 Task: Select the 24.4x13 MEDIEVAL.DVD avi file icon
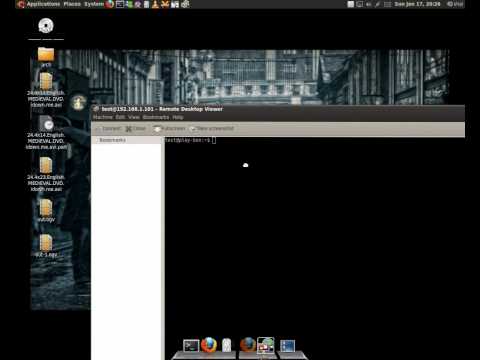pos(46,82)
